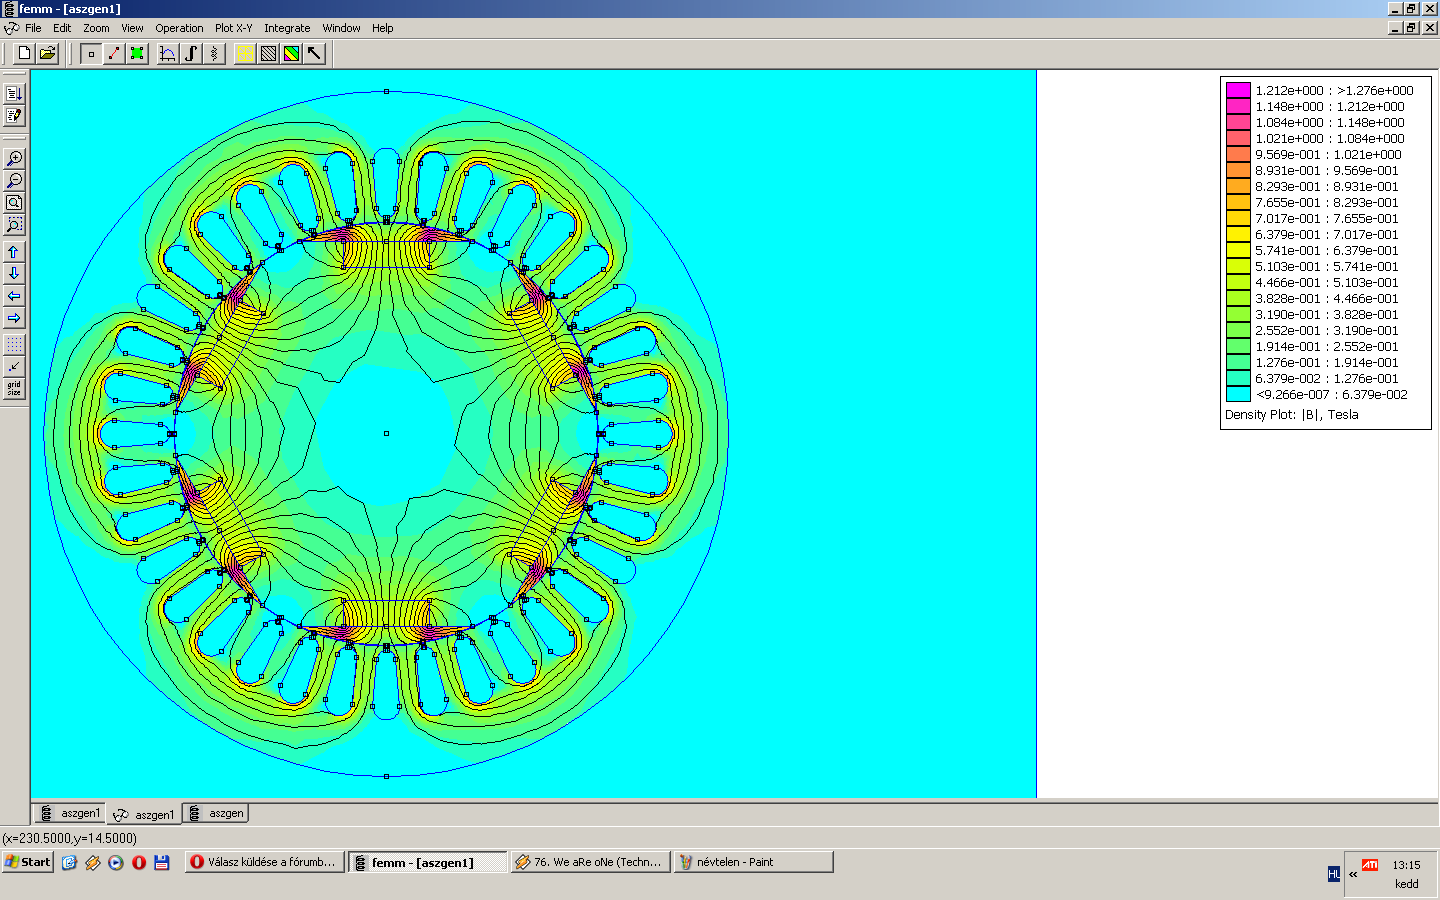The width and height of the screenshot is (1440, 900).
Task: Pan view down with down arrow
Action: coord(14,273)
